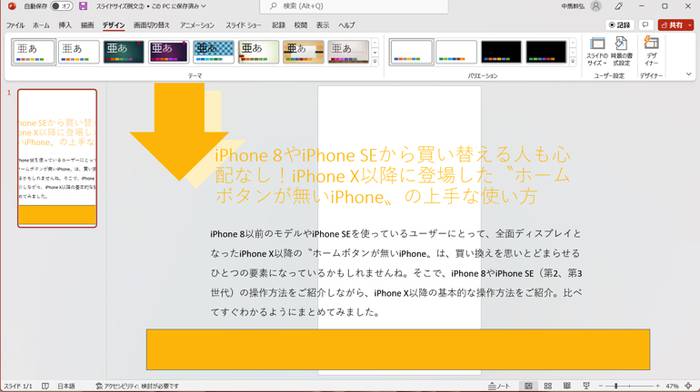Click the save icon in title bar
The height and width of the screenshot is (392, 700).
coord(83,6)
